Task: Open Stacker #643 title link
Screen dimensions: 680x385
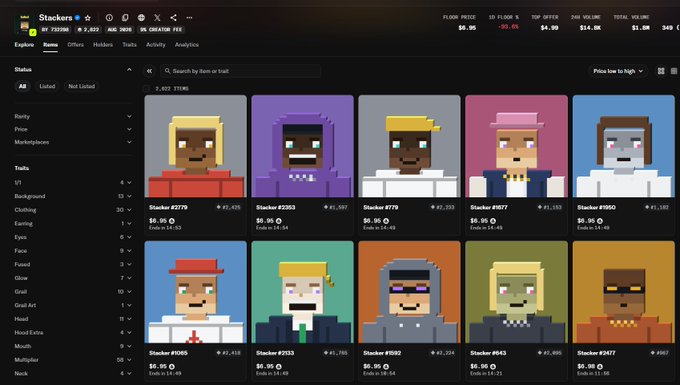Action: coord(487,353)
